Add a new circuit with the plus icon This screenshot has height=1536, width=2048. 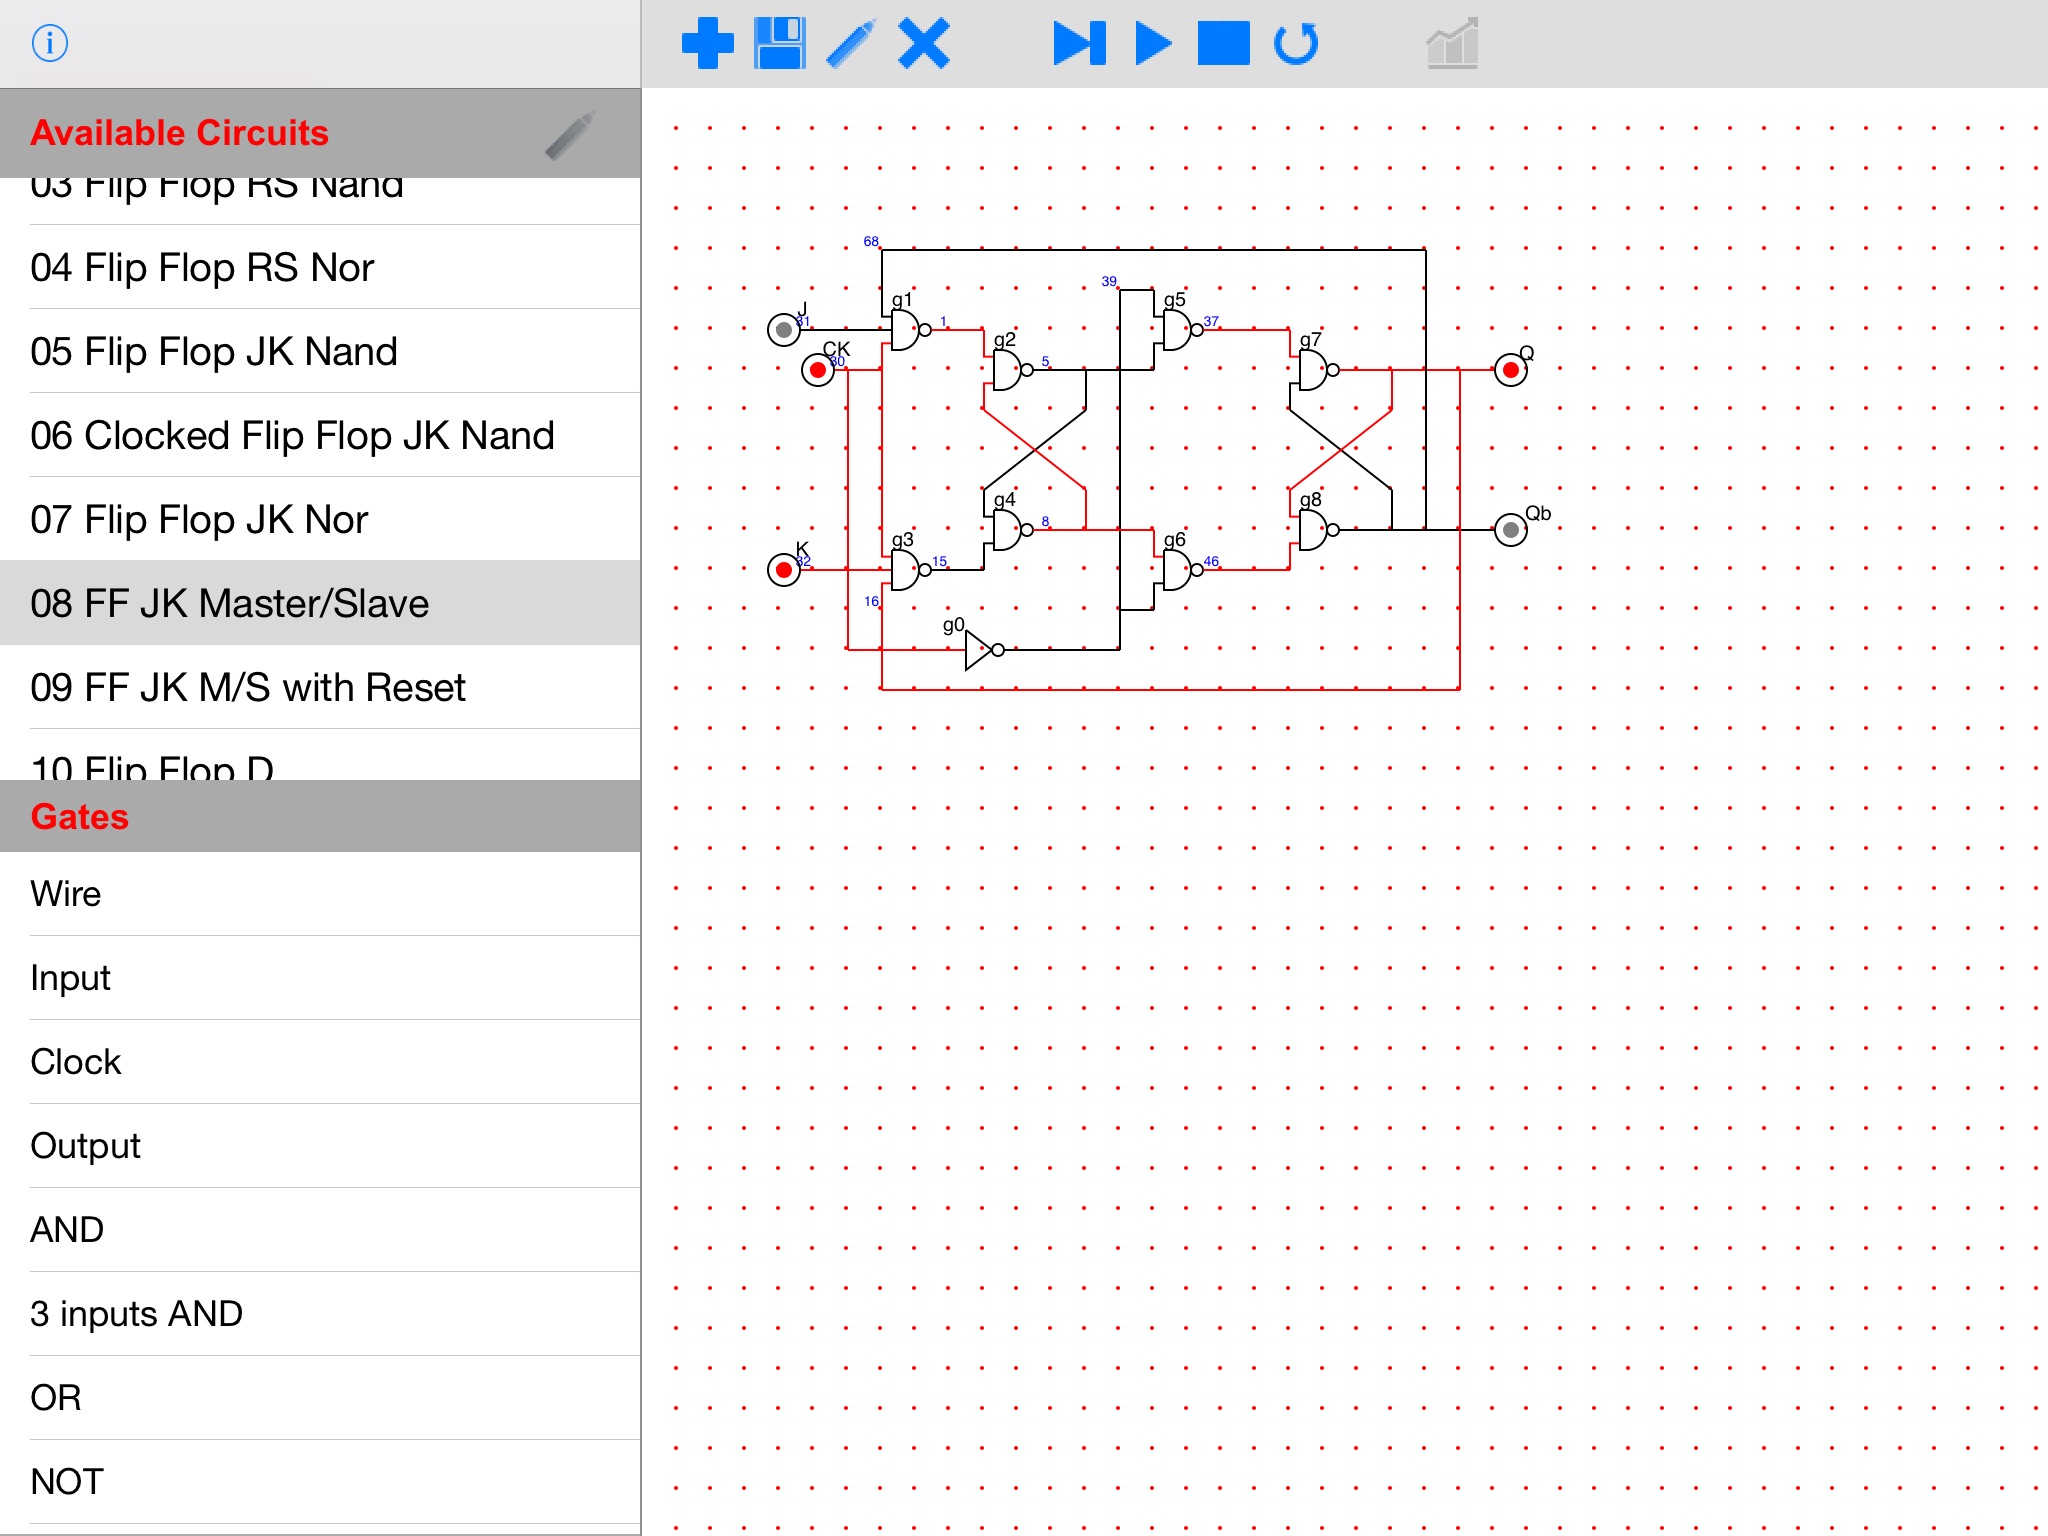click(707, 44)
